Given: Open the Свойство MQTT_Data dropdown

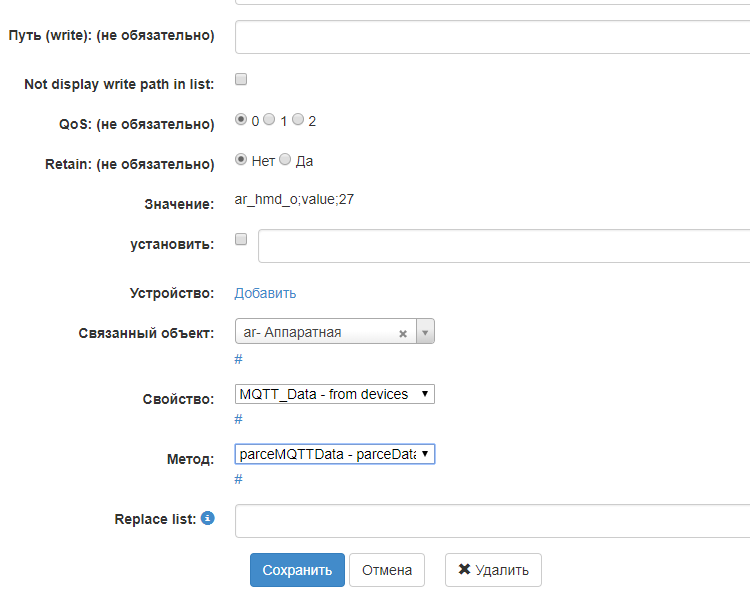Looking at the screenshot, I should click(x=335, y=394).
